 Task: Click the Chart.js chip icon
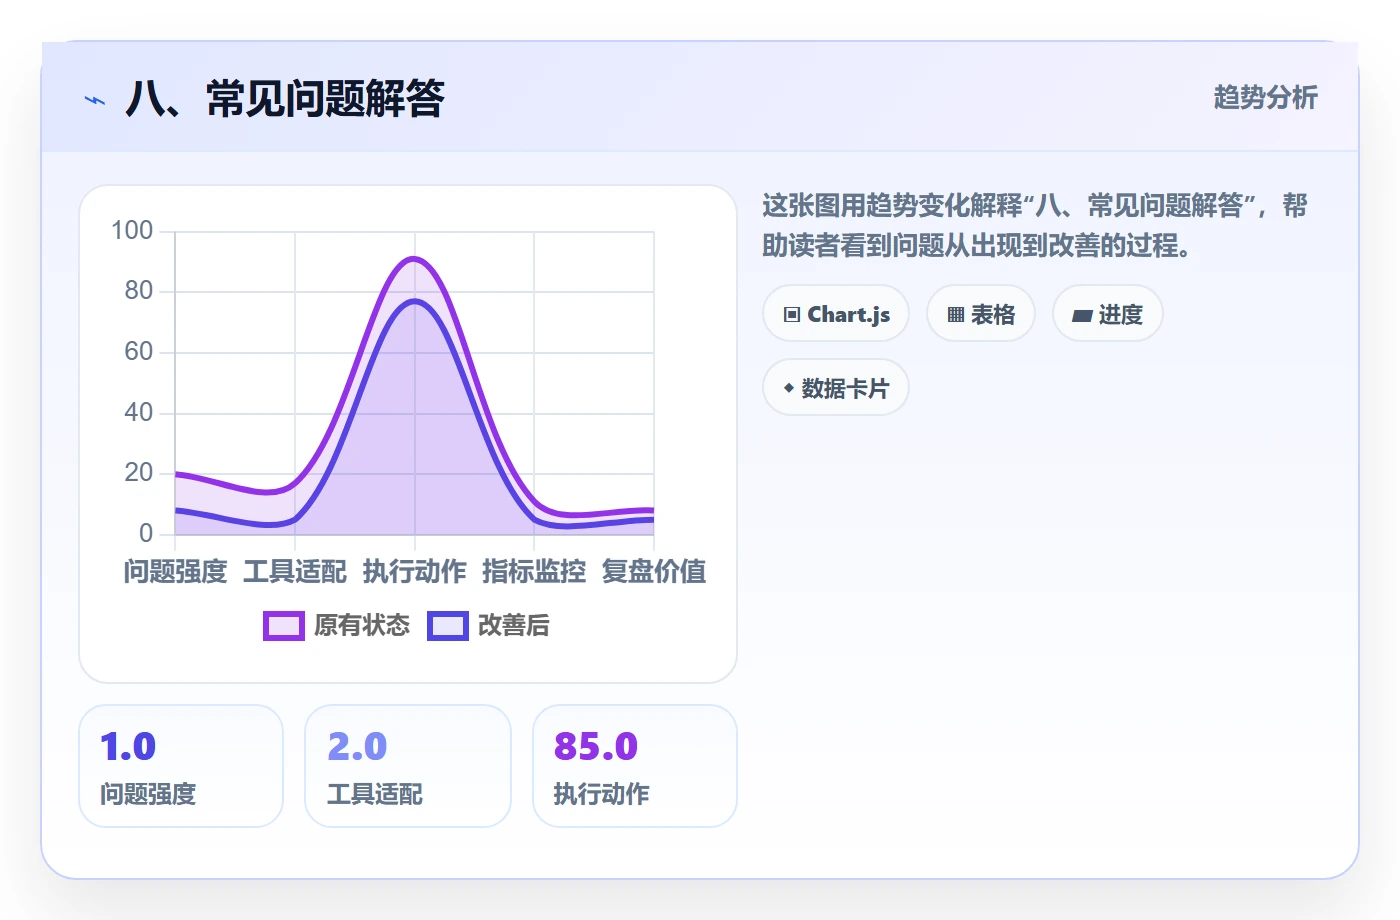792,315
